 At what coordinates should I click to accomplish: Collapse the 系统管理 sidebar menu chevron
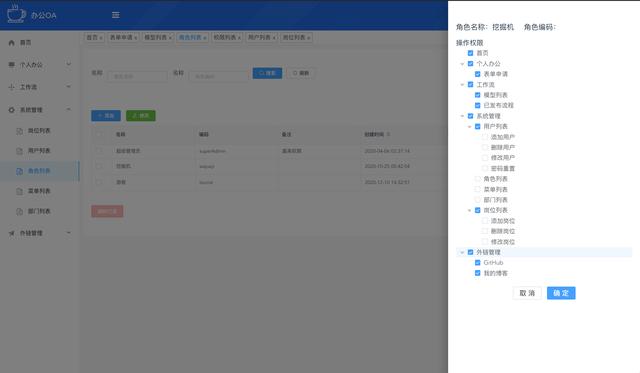[69, 109]
